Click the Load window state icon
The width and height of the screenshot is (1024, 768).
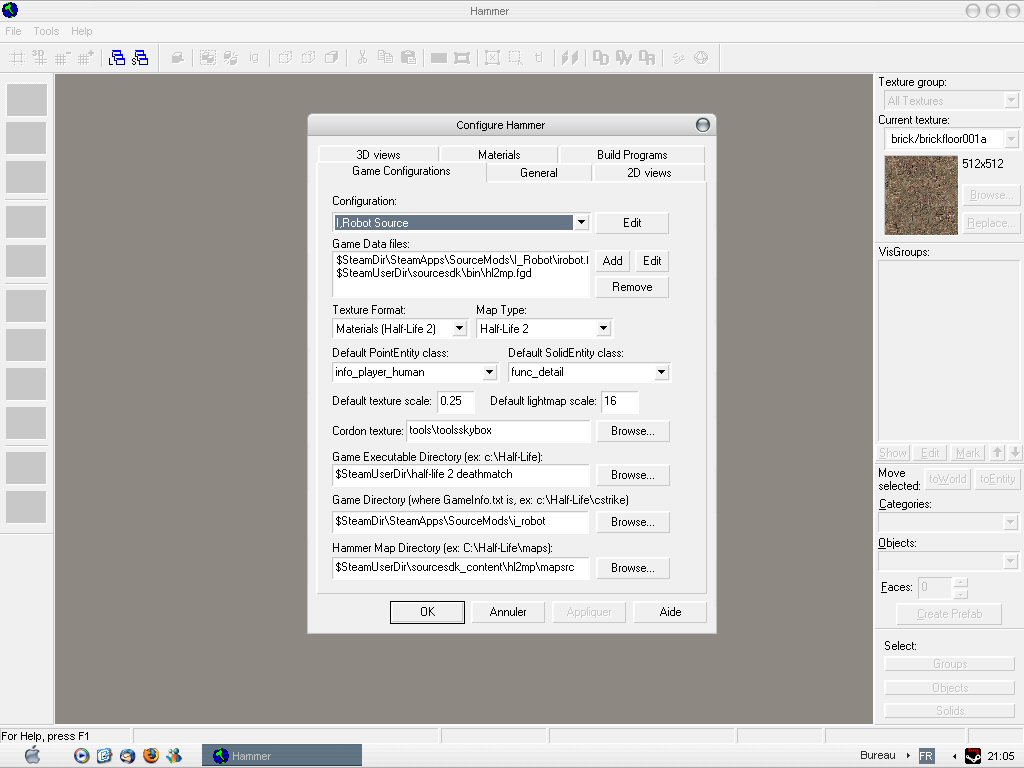(x=117, y=58)
